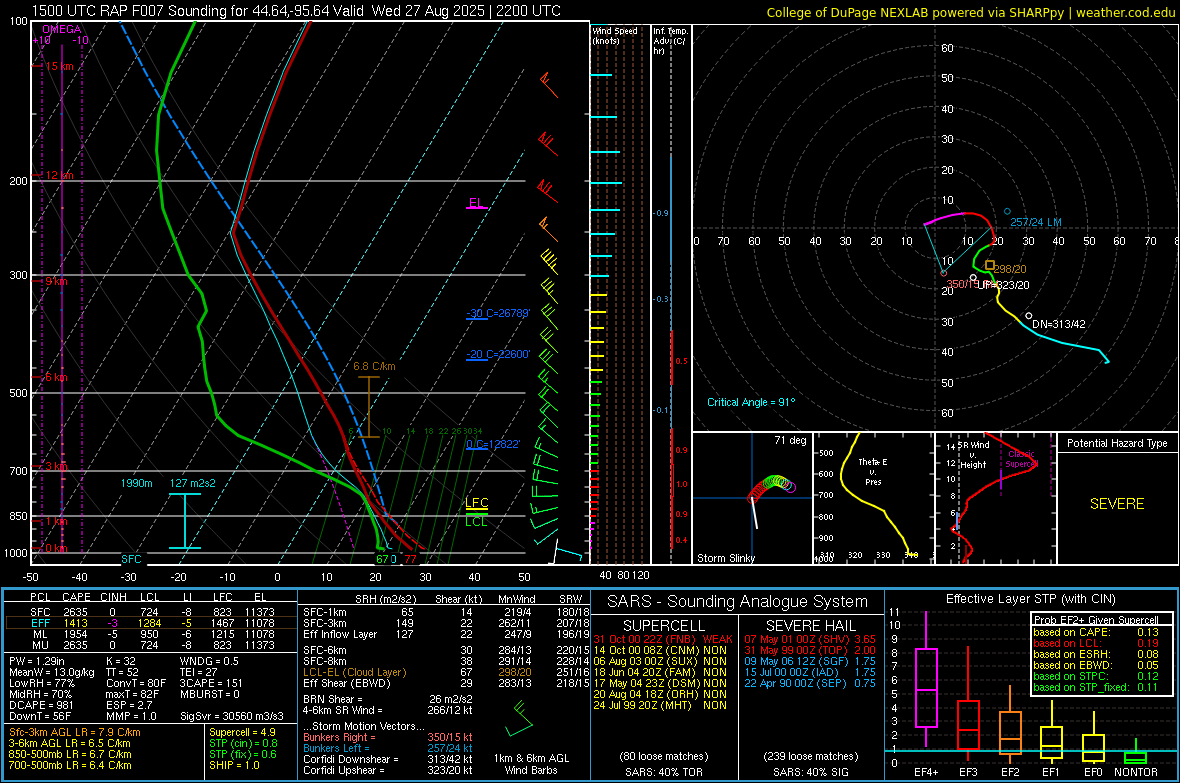Click the OMEGA label
This screenshot has height=783, width=1180.
tap(62, 29)
